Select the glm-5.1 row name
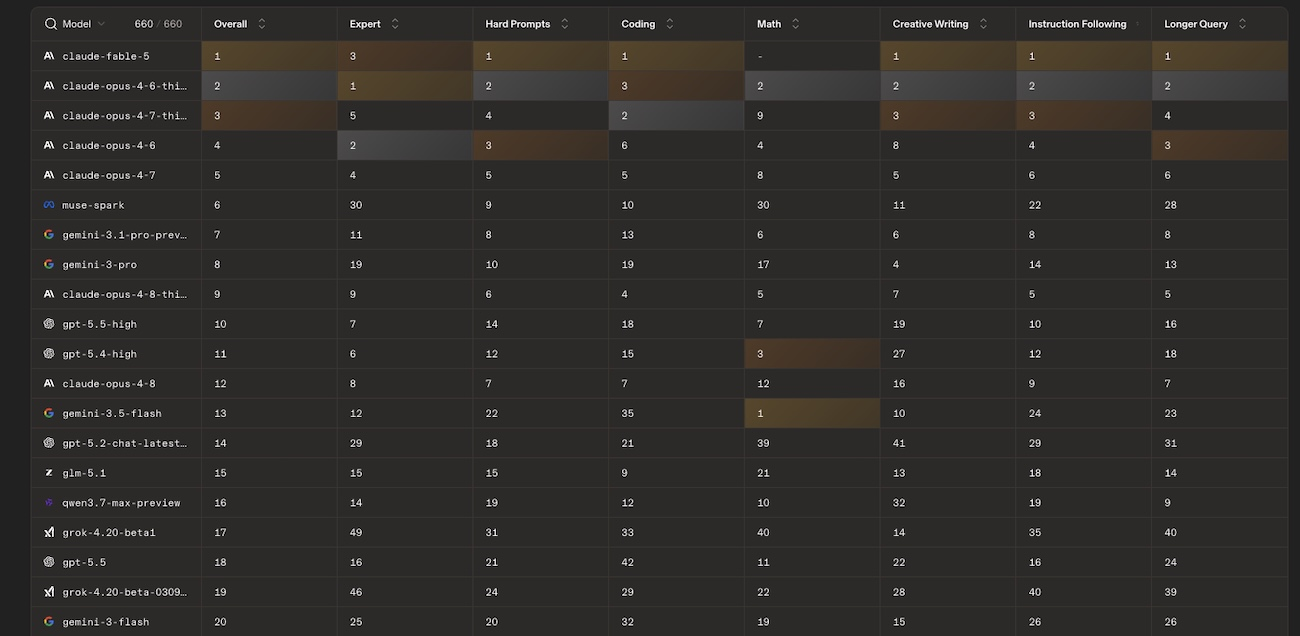 pos(84,473)
